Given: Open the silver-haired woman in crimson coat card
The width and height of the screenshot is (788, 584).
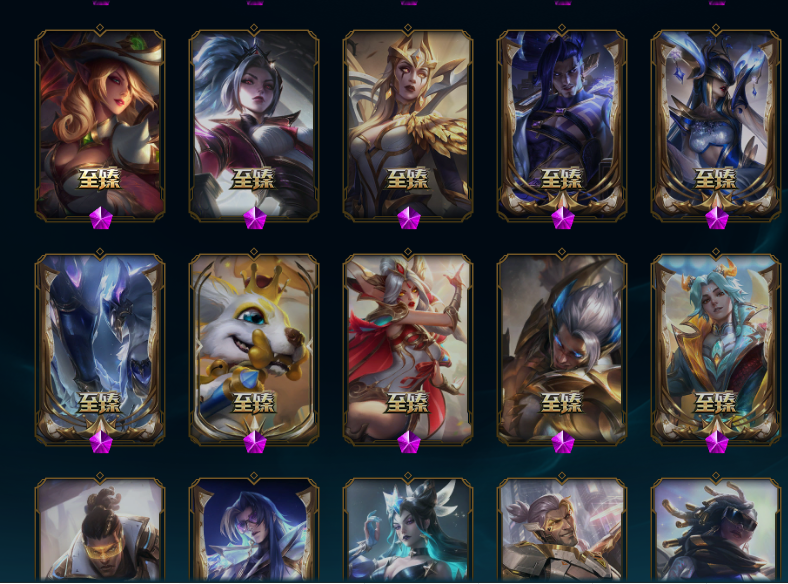Looking at the screenshot, I should 254,125.
